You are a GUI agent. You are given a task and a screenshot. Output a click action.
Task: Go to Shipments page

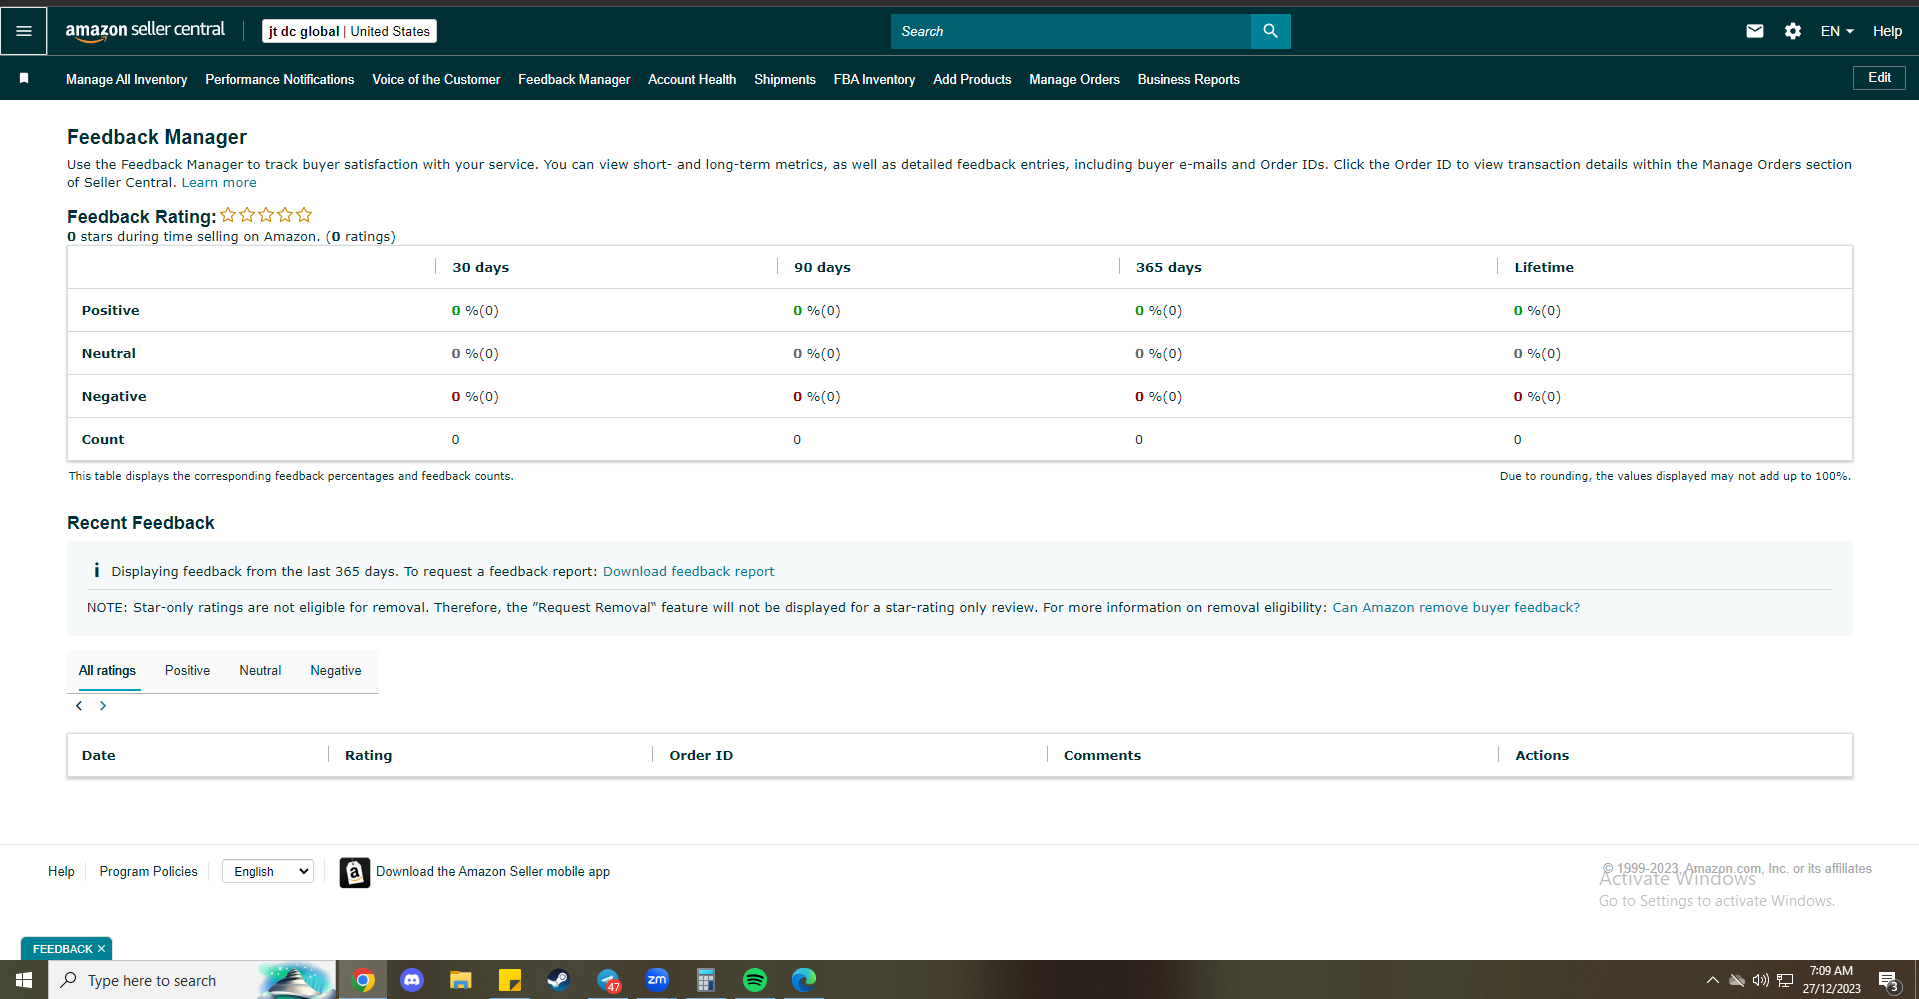point(785,79)
